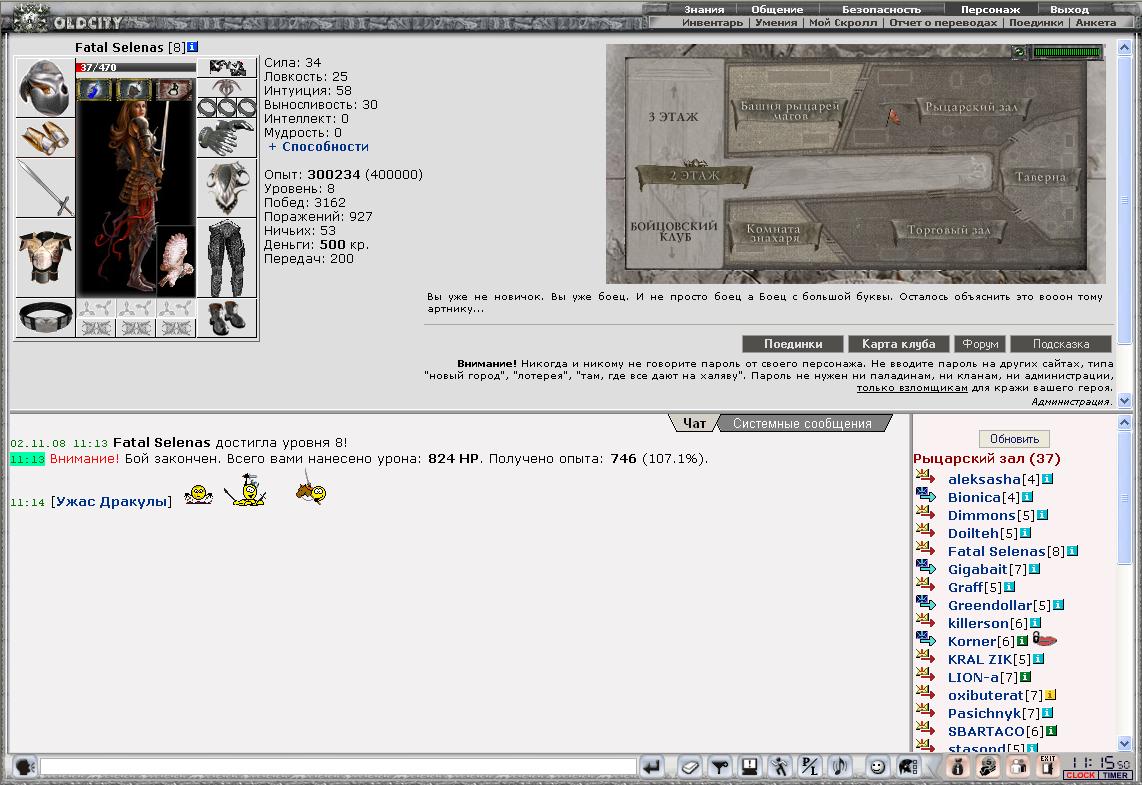This screenshot has width=1142, height=785.
Task: Click player name Gigabait in list
Action: 977,569
